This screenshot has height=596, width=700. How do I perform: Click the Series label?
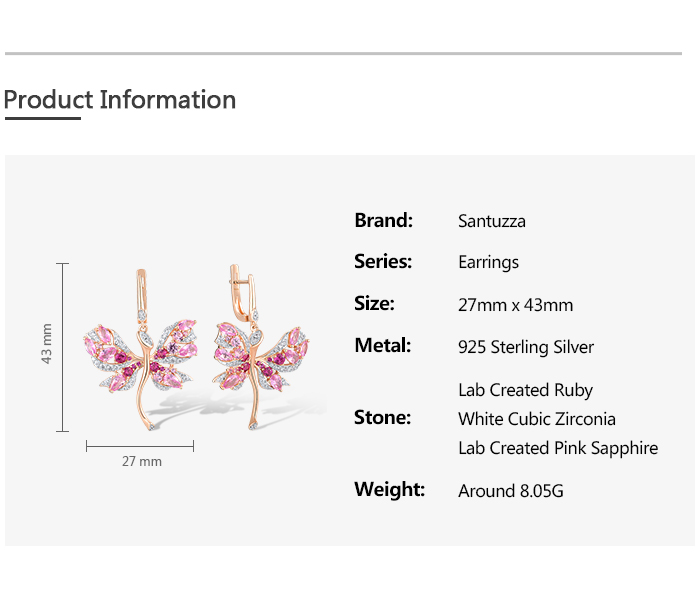coord(383,262)
